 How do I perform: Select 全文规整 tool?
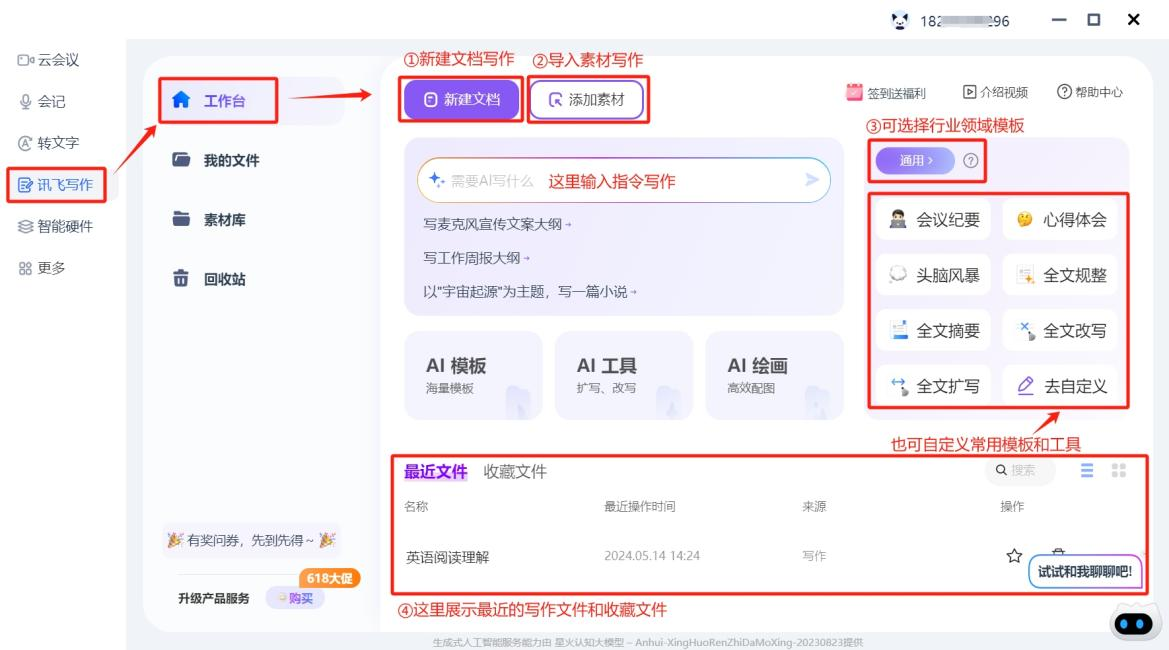click(1060, 275)
